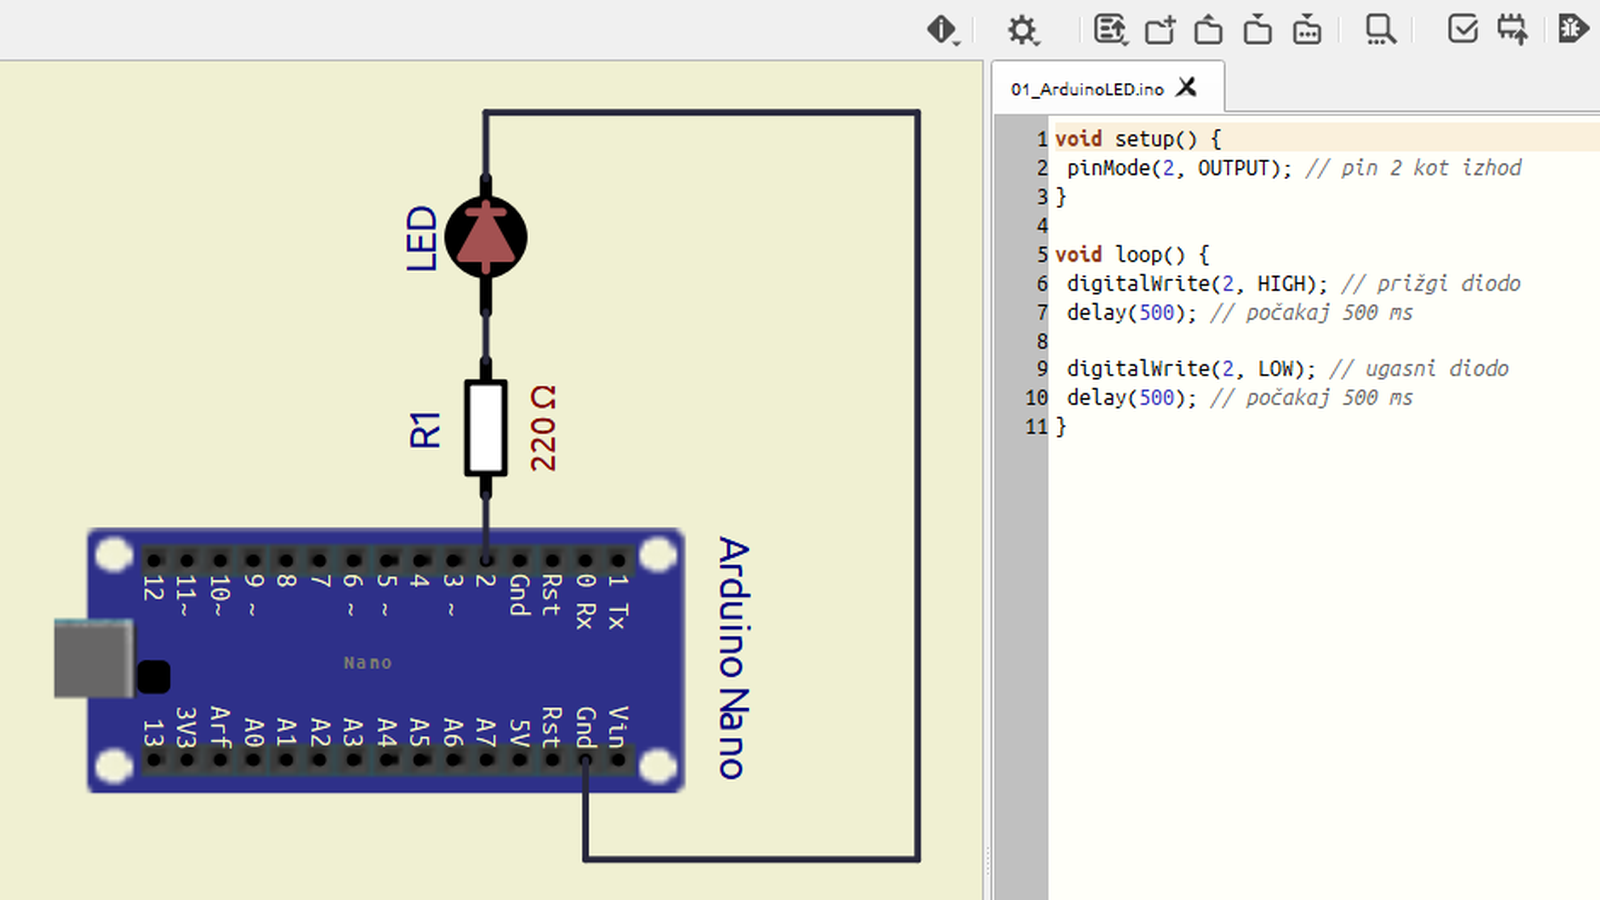This screenshot has height=900, width=1600.
Task: Click the R1 resistor component
Action: click(486, 428)
